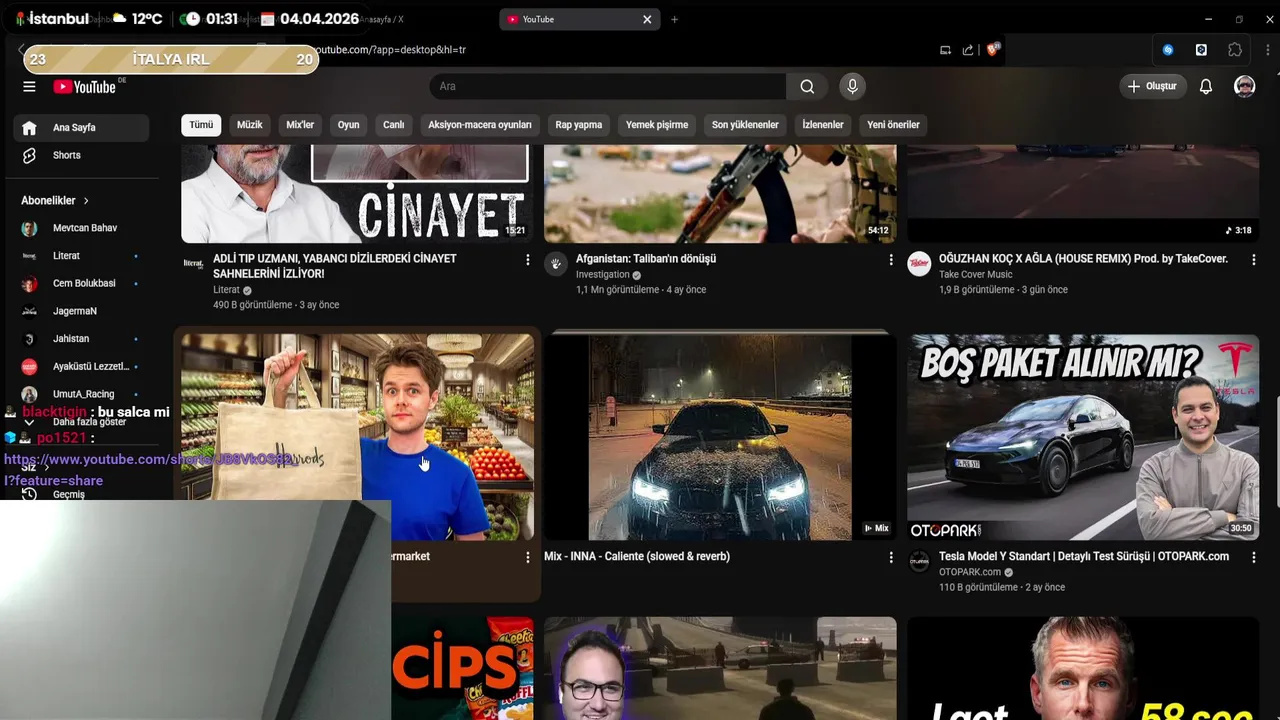The image size is (1280, 720).
Task: Open options for OĞUZHAN KOÇ X AĞLA video
Action: coord(1253,260)
